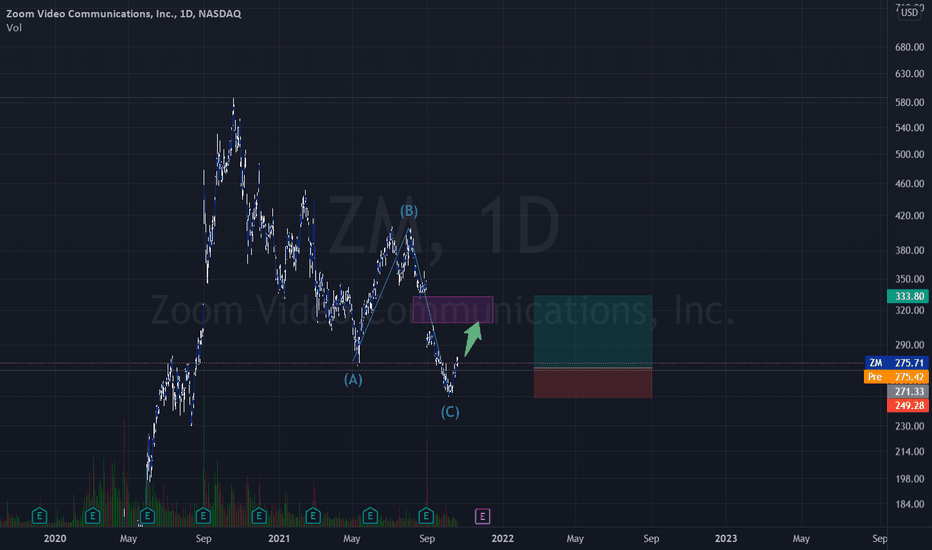Select the (B) wave label
The image size is (932, 550).
pyautogui.click(x=409, y=211)
